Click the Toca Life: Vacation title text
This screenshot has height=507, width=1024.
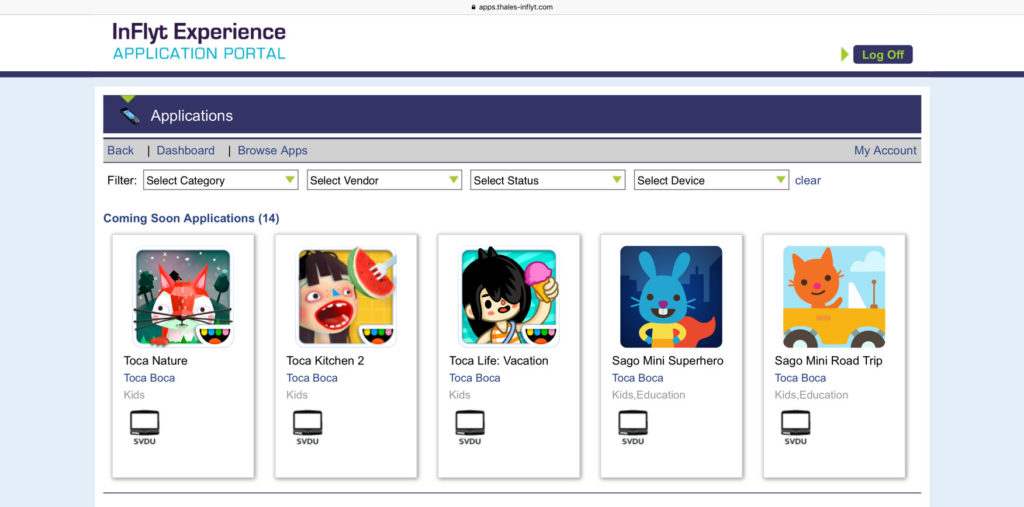click(x=498, y=361)
